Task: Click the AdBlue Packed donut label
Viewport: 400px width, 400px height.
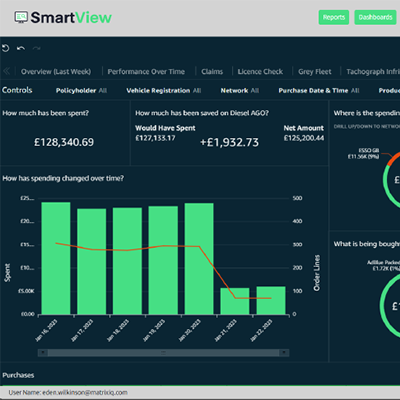Action: (383, 265)
